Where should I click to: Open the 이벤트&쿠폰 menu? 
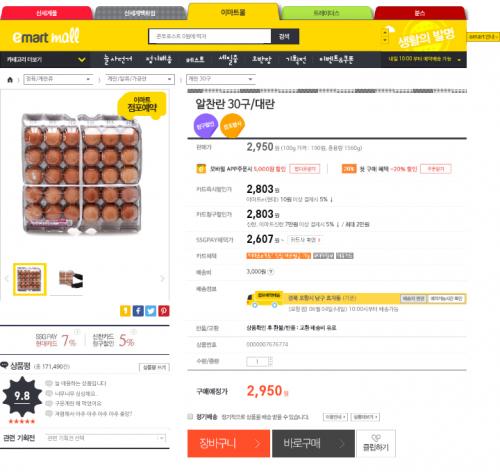336,59
